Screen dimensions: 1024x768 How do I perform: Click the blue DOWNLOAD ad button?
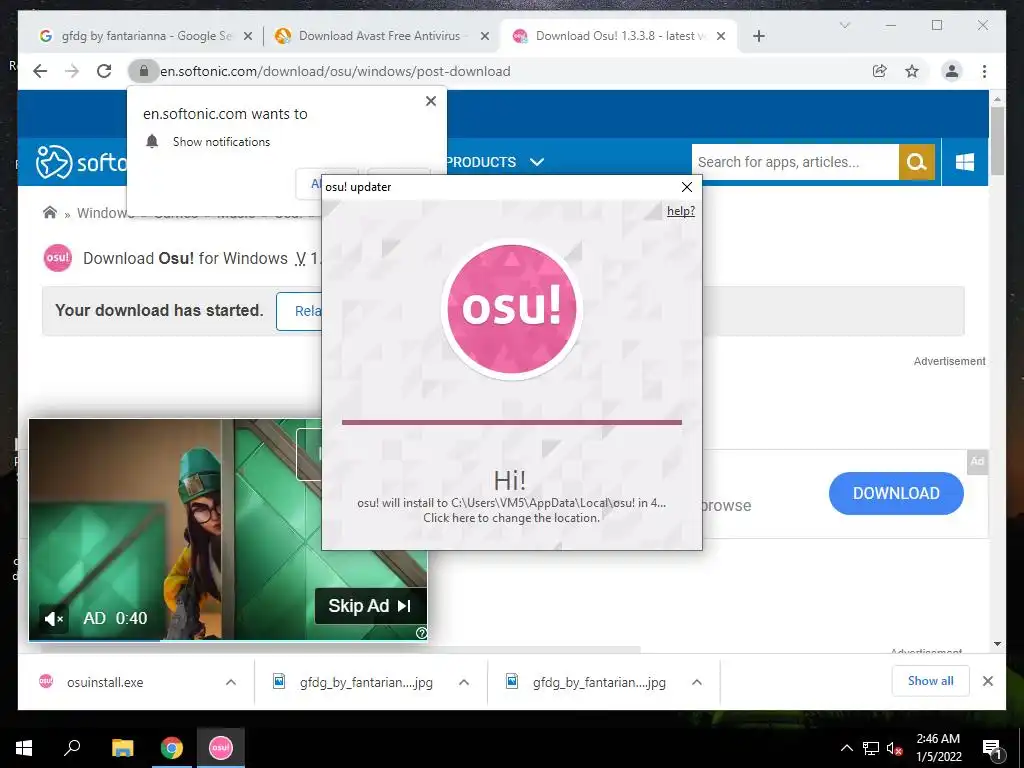[896, 493]
